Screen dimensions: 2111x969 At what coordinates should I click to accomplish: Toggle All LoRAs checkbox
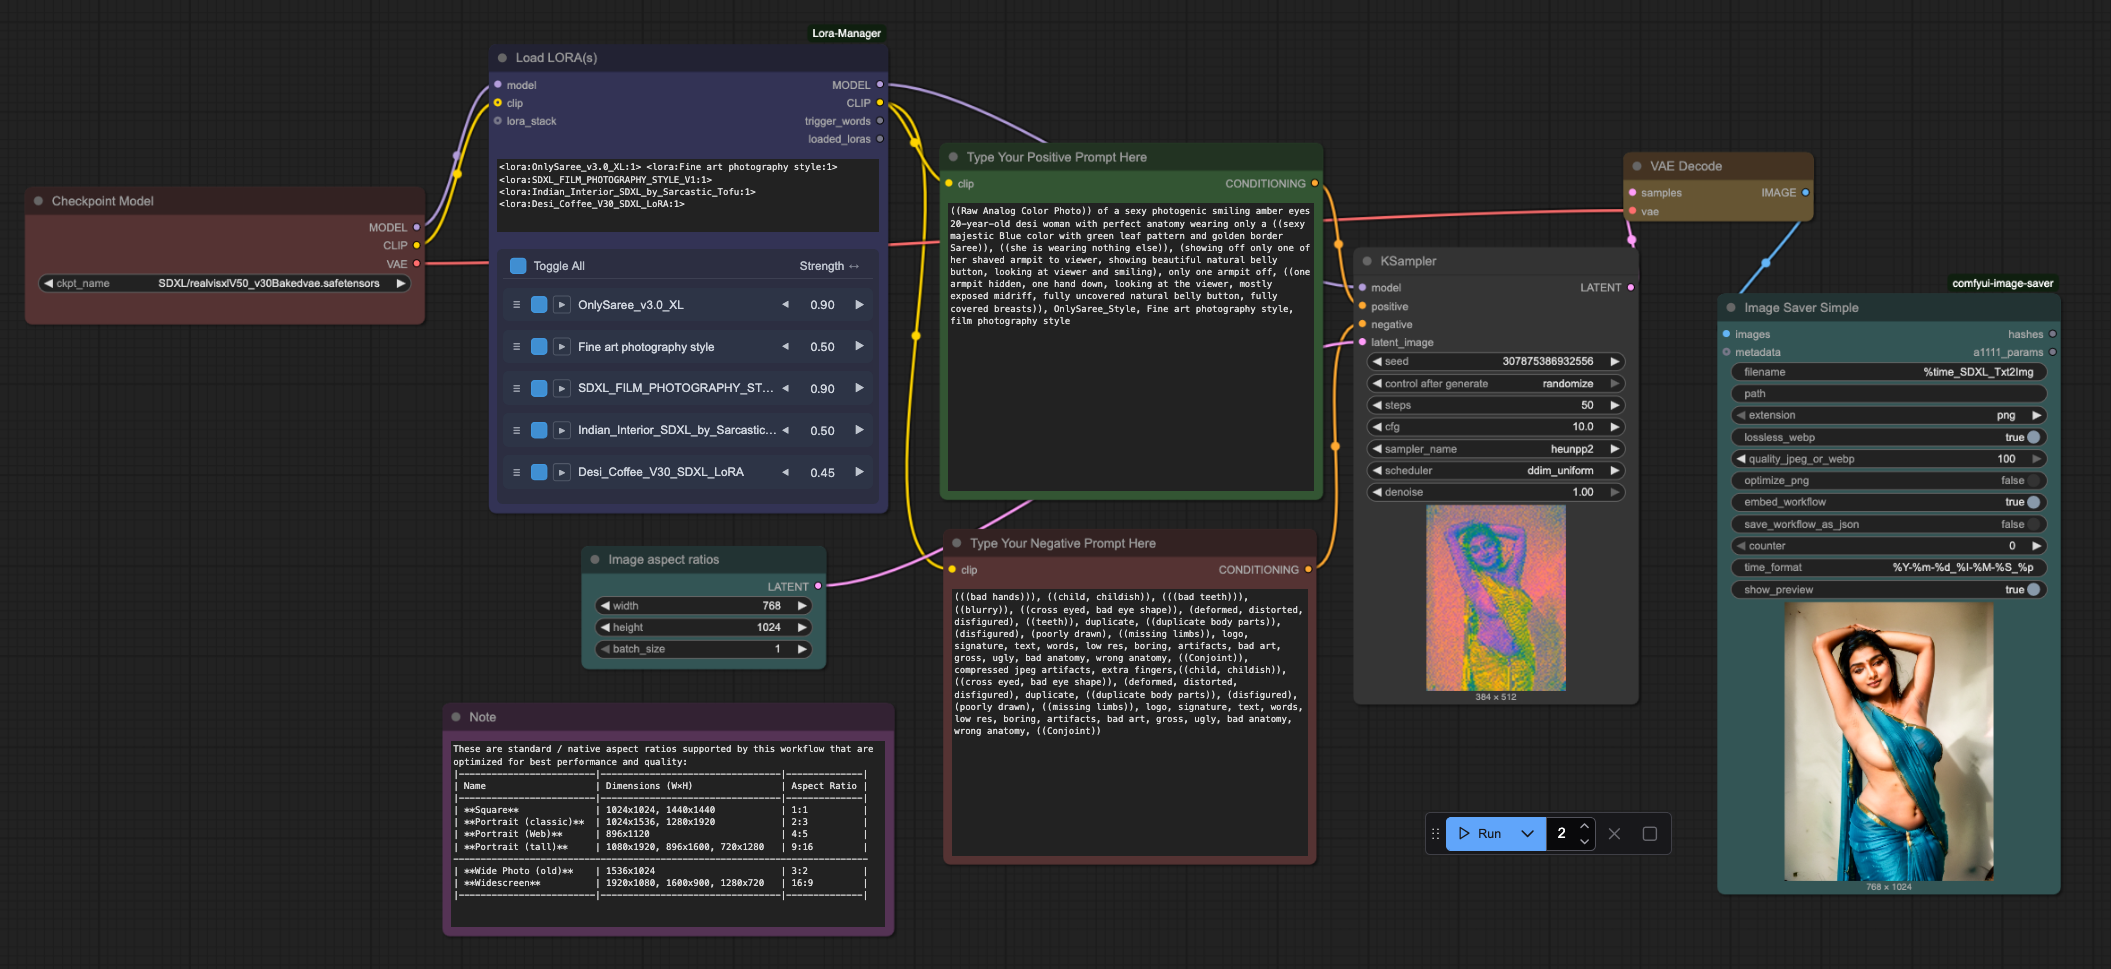518,266
